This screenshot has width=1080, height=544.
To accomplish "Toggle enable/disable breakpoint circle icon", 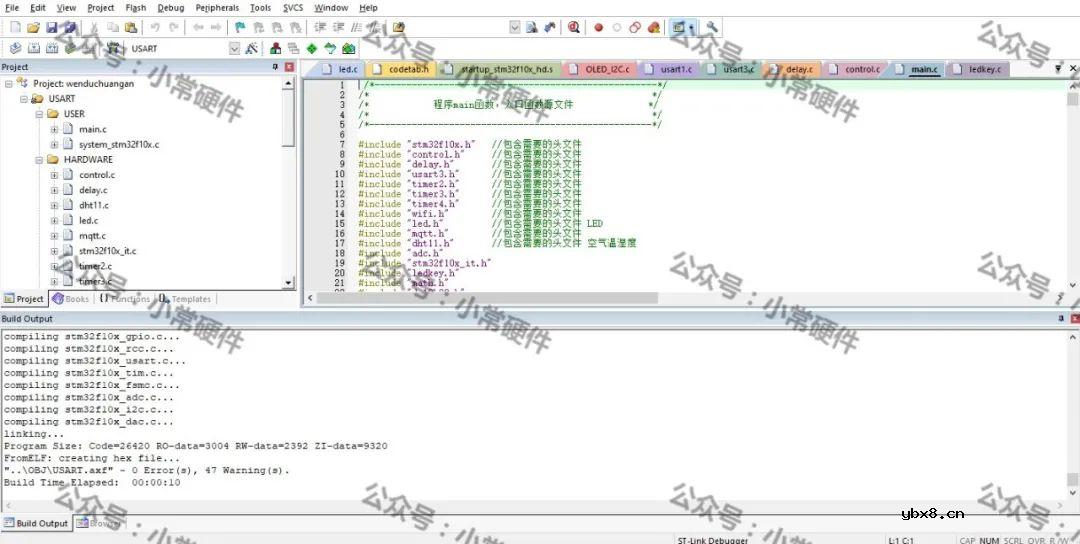I will [616, 28].
